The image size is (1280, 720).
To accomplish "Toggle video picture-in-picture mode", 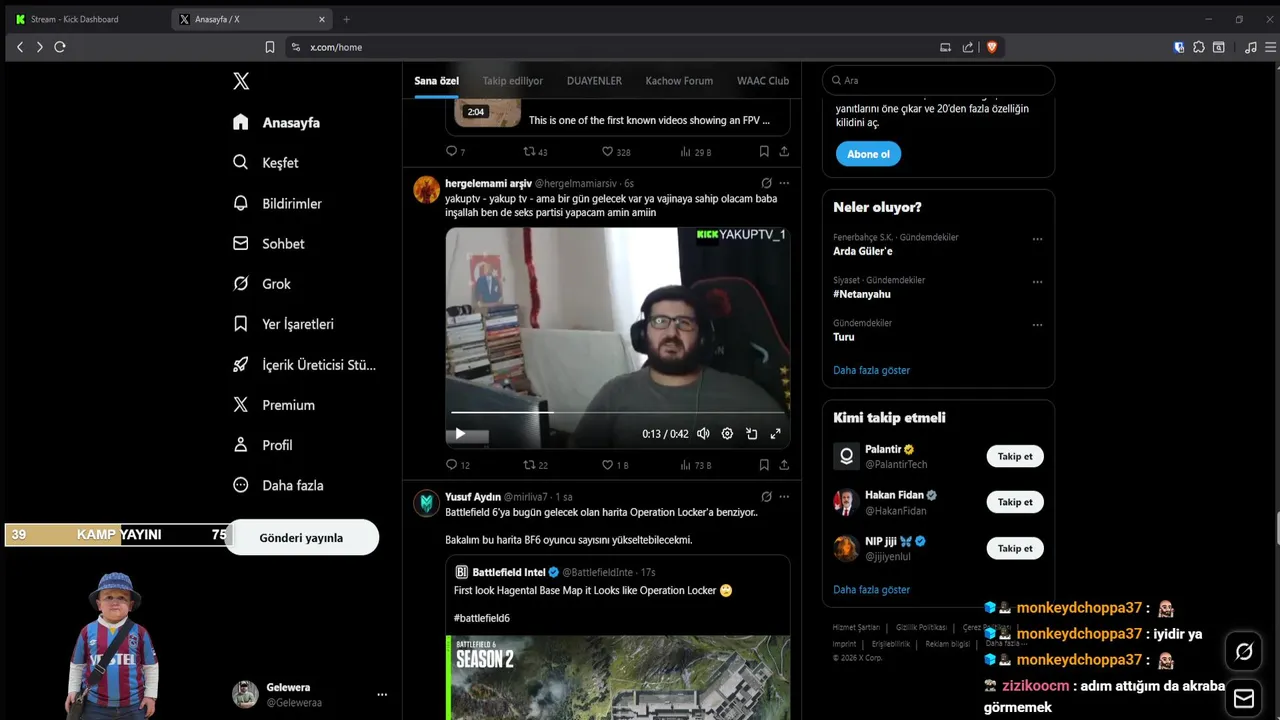I will 751,434.
